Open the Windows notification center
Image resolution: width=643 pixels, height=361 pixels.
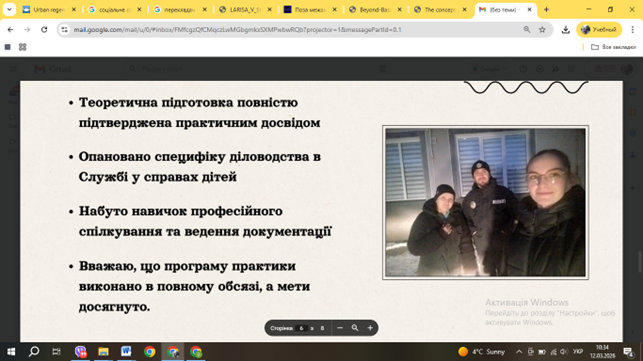(627, 352)
